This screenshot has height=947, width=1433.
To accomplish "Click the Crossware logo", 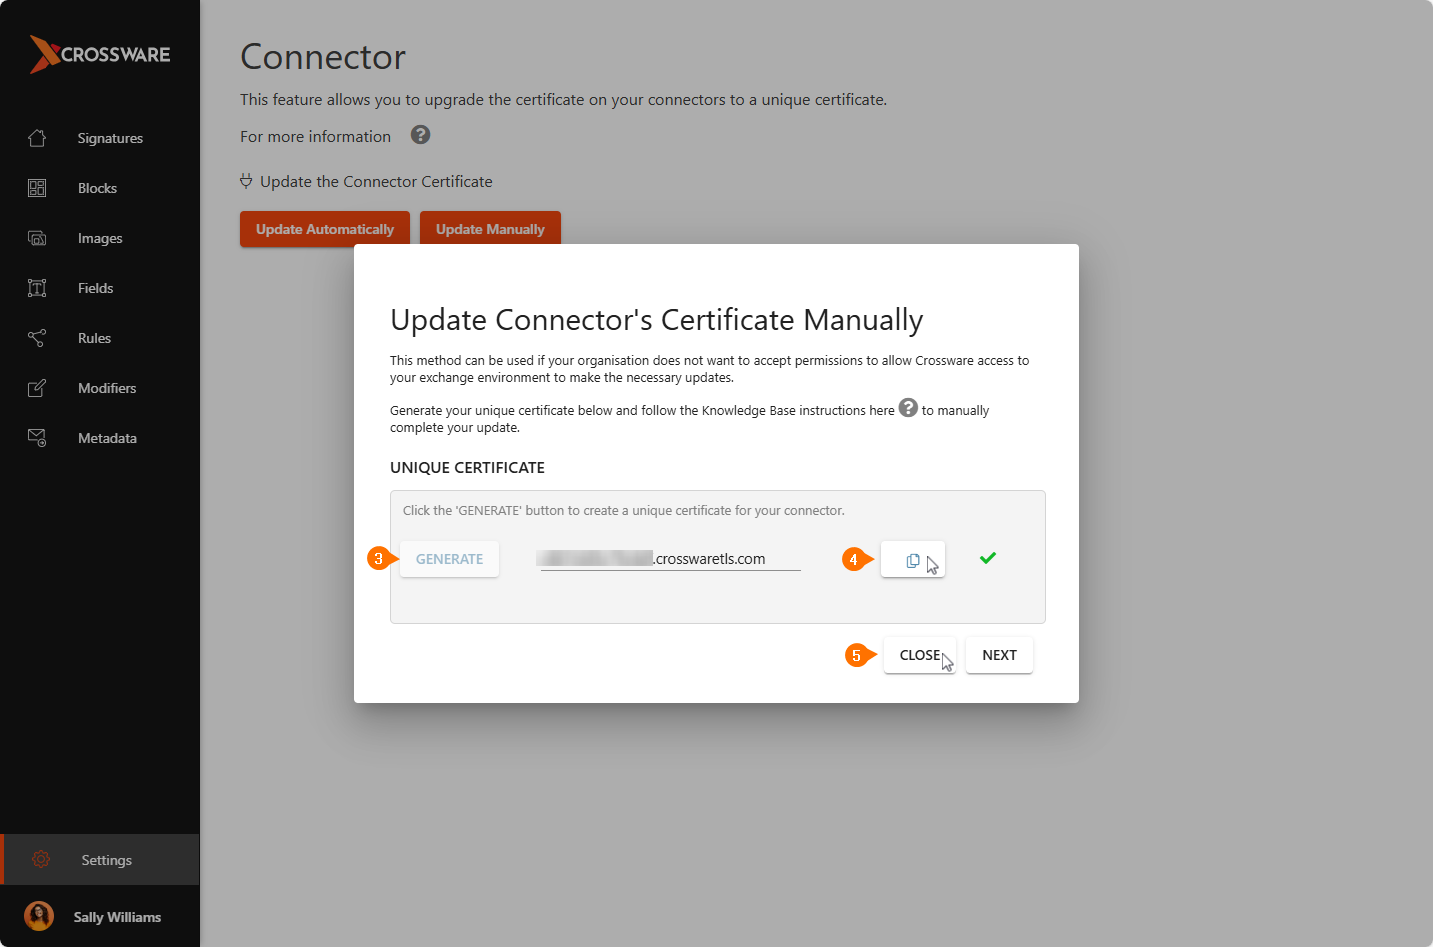I will 100,54.
